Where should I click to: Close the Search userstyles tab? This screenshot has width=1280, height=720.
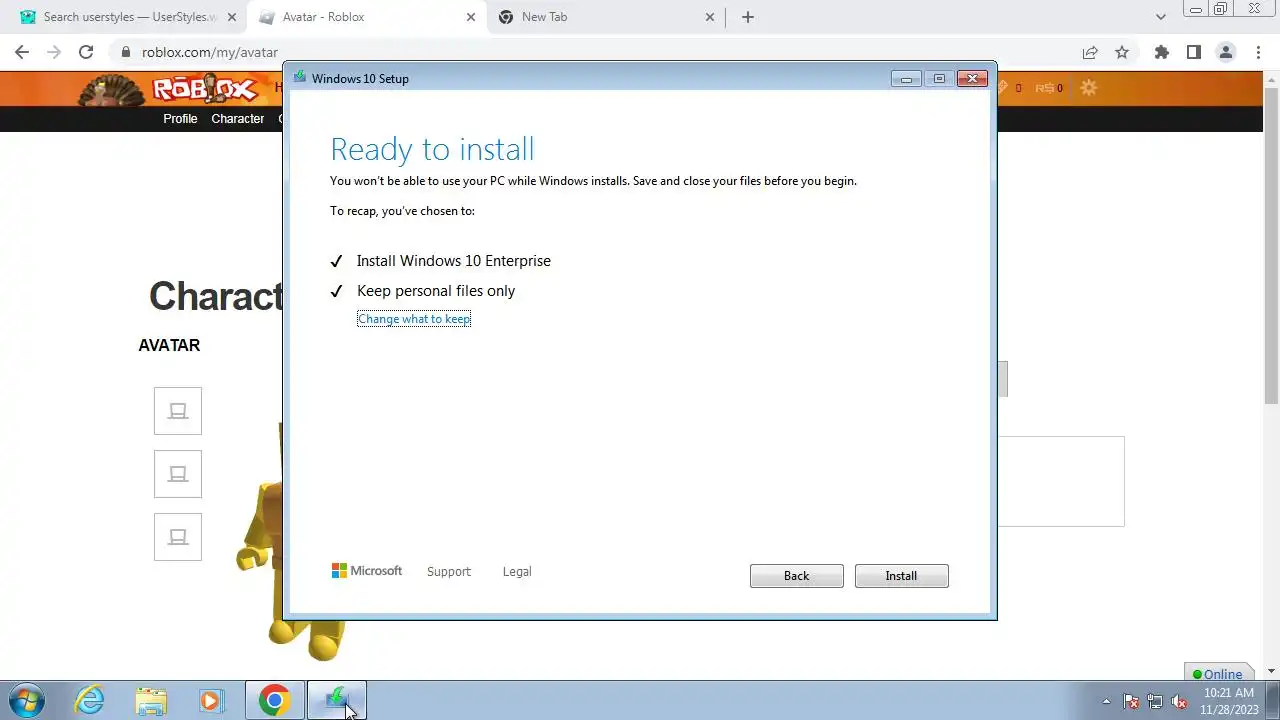point(231,17)
